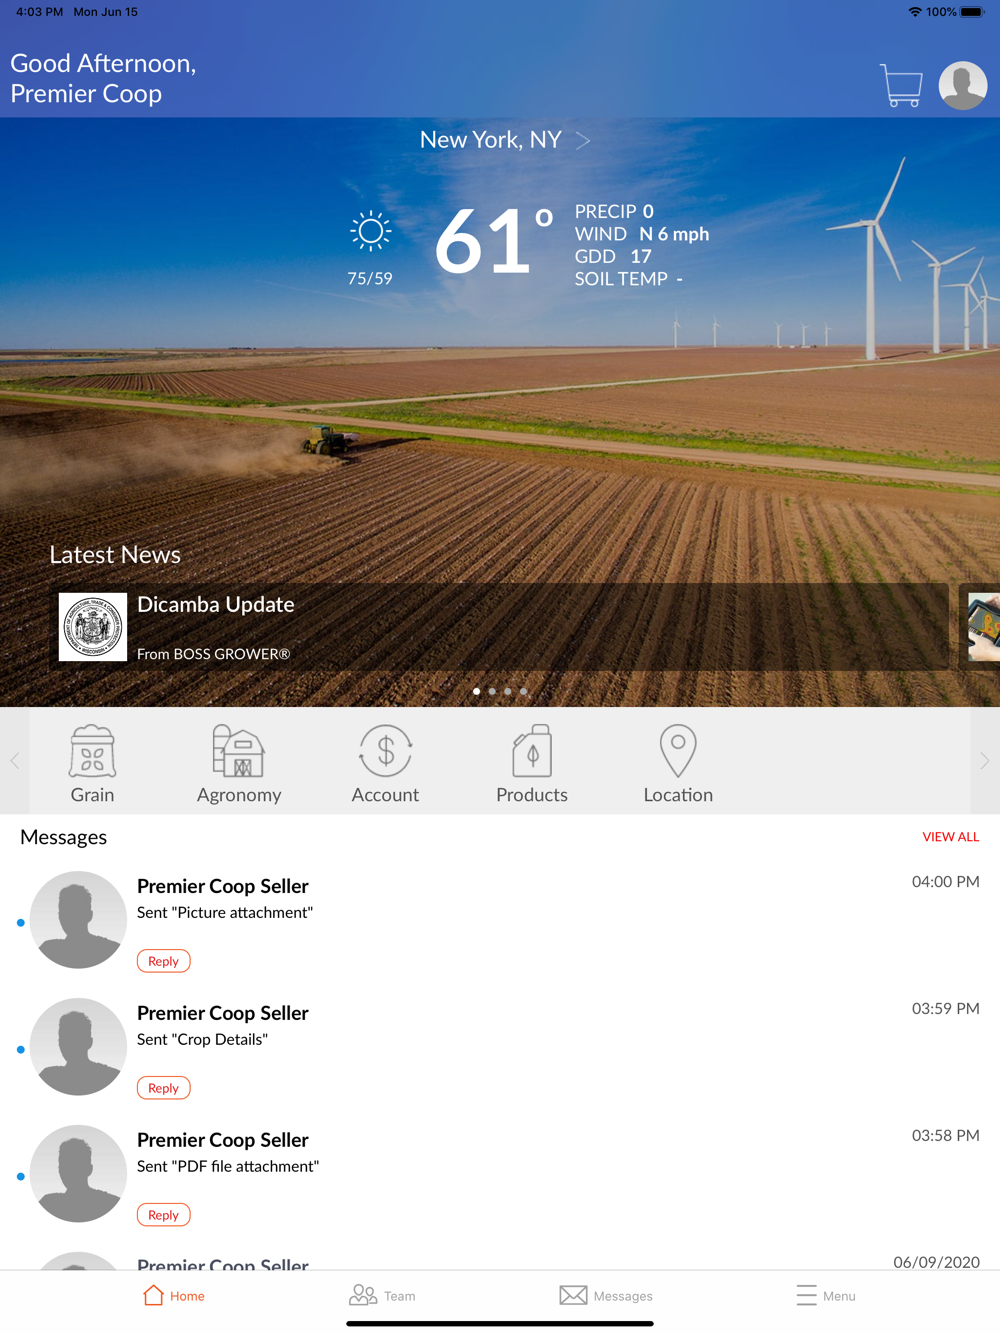The height and width of the screenshot is (1334, 1000).
Task: Go to the fourth news carousel dot
Action: (523, 691)
